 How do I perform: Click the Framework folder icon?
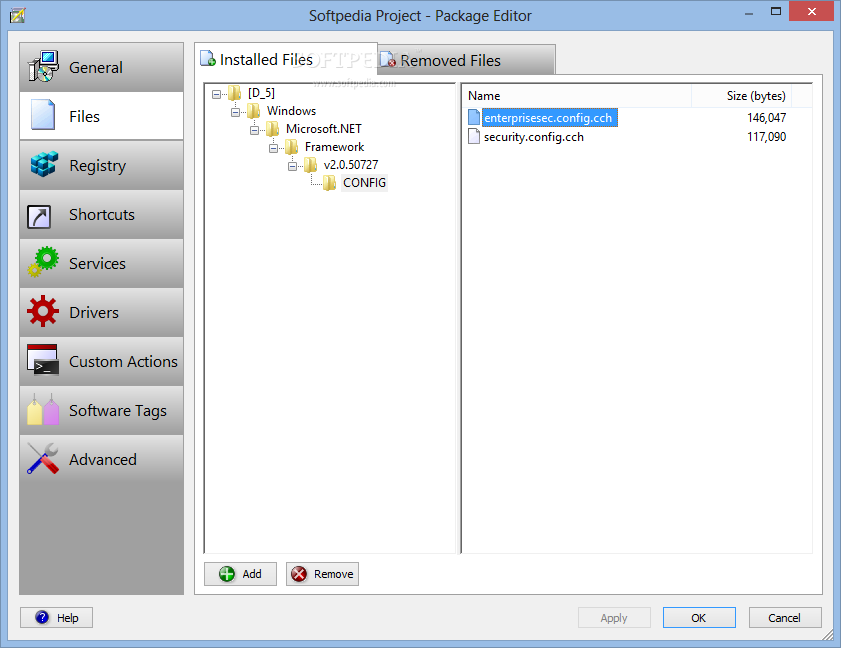coord(292,147)
